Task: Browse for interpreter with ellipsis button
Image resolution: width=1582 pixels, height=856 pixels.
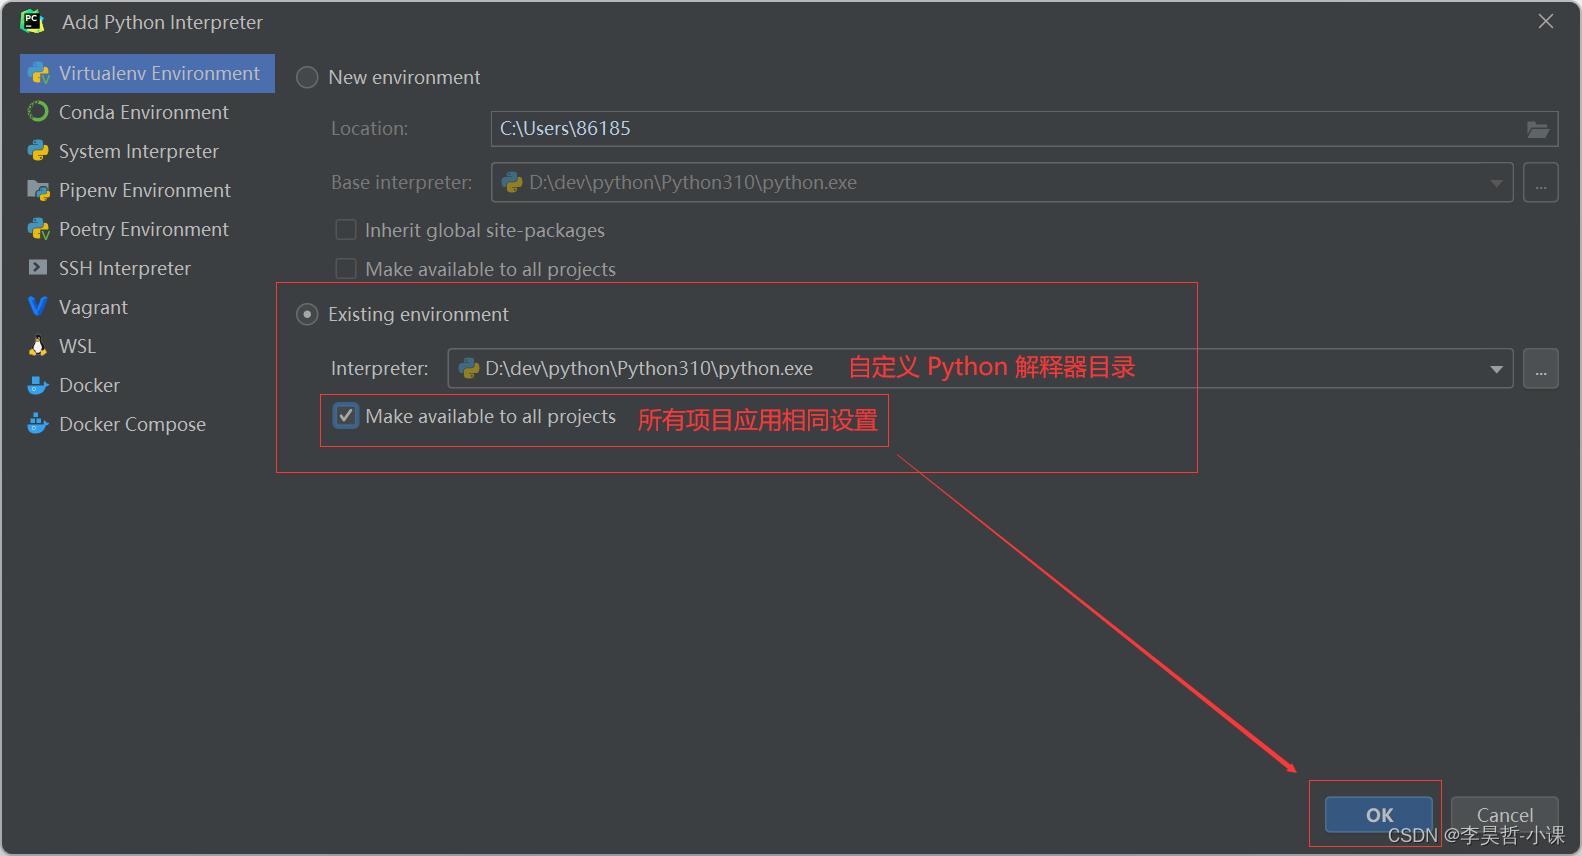Action: coord(1541,369)
